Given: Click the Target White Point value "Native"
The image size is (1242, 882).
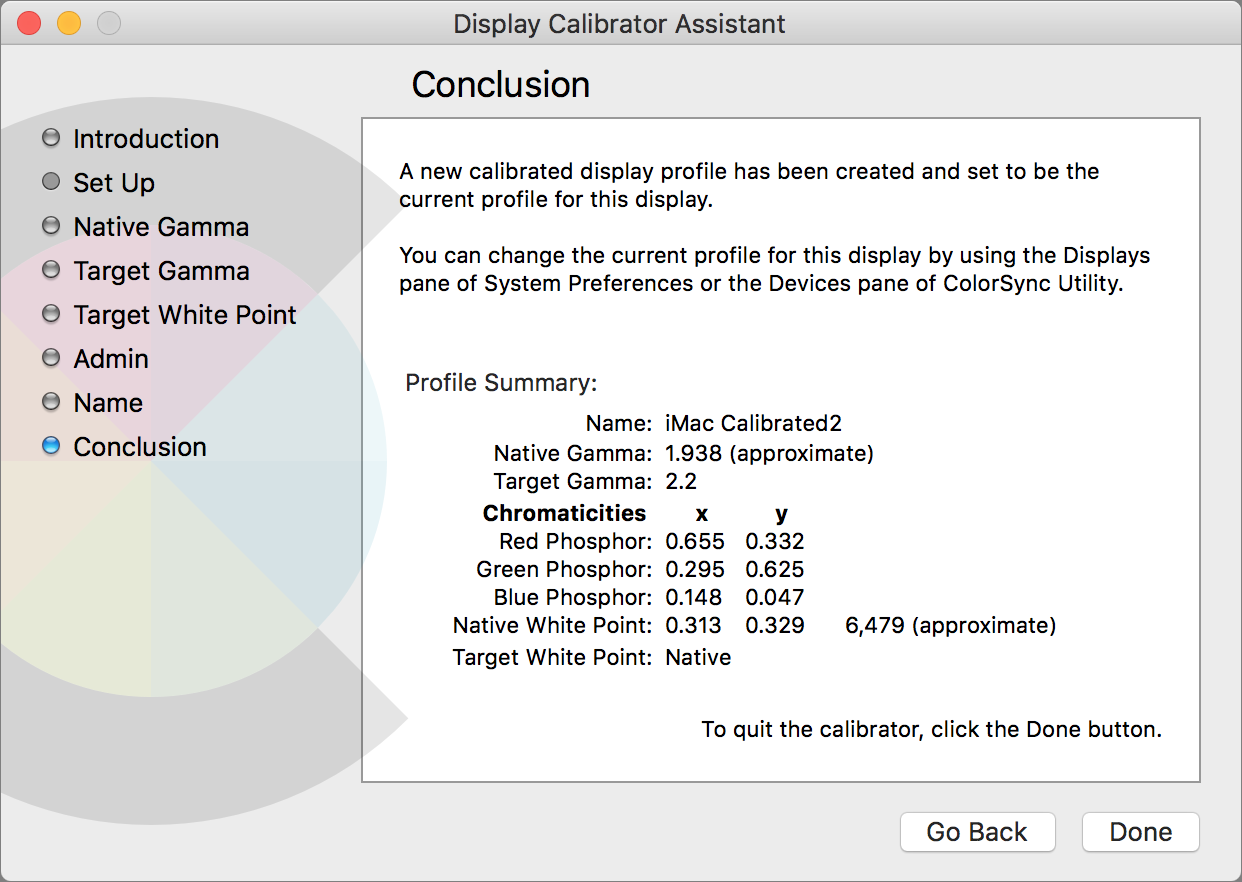Looking at the screenshot, I should 698,658.
